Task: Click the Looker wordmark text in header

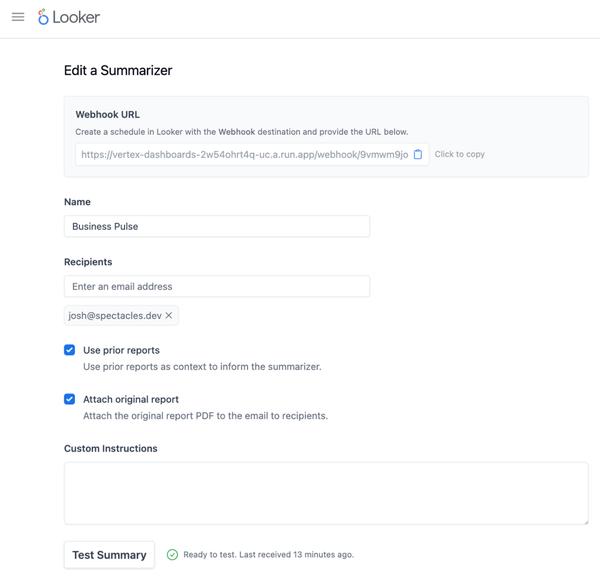Action: pyautogui.click(x=76, y=17)
